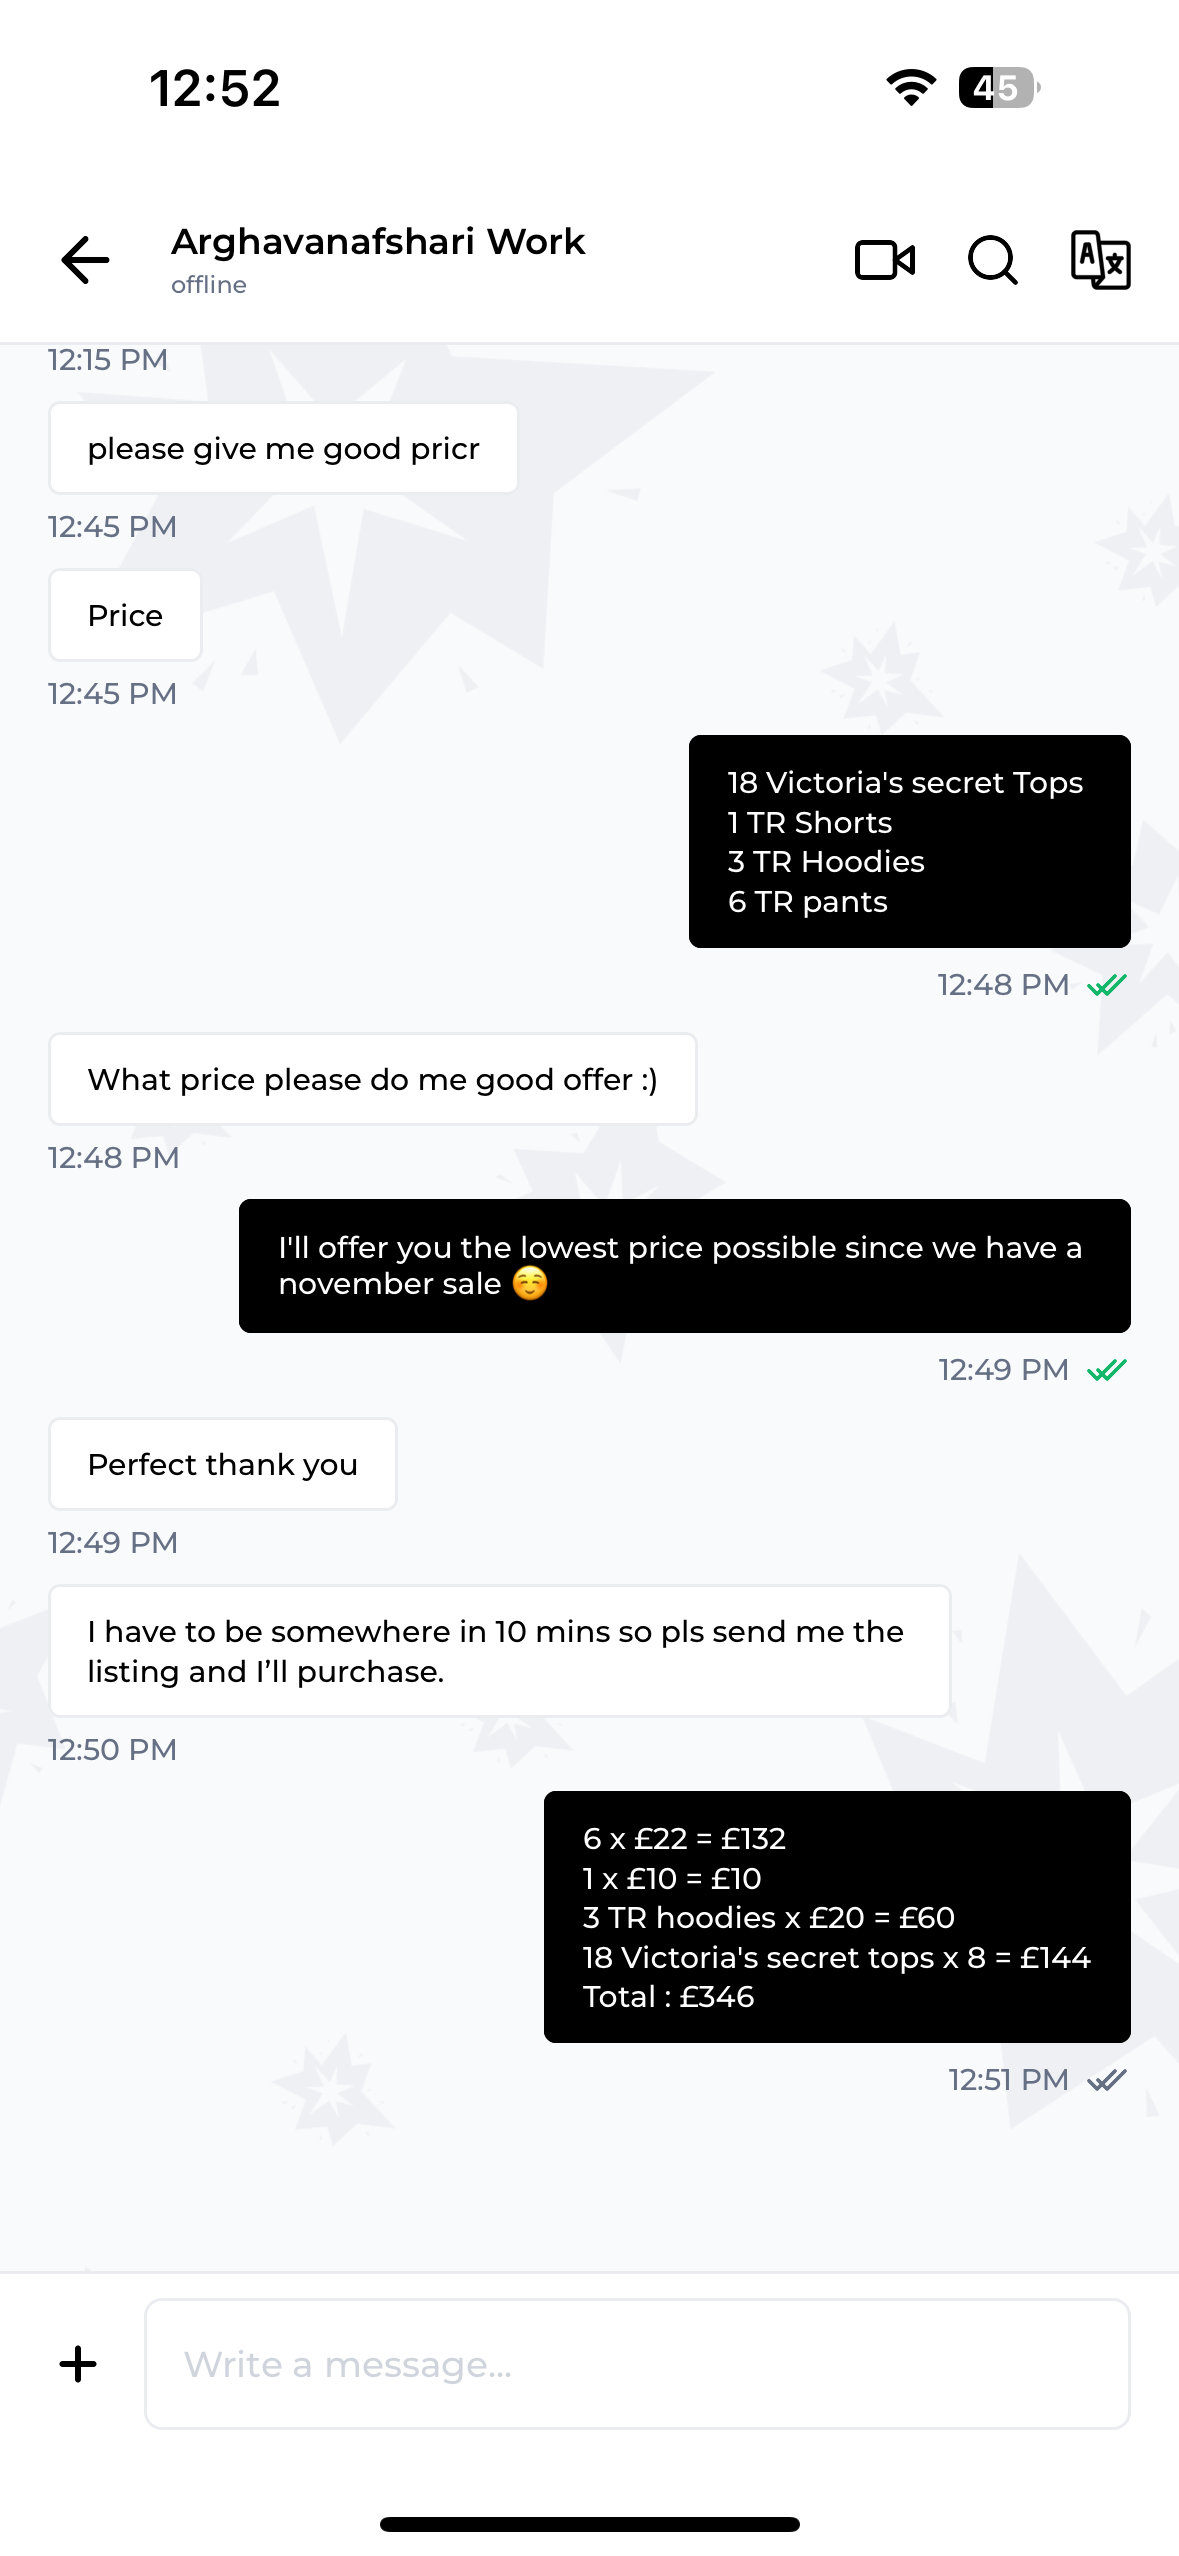
Task: Tap the Wi-Fi status icon
Action: (x=911, y=88)
